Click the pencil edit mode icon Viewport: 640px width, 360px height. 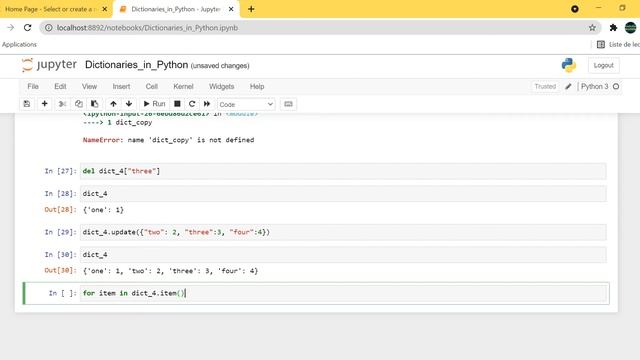(568, 87)
